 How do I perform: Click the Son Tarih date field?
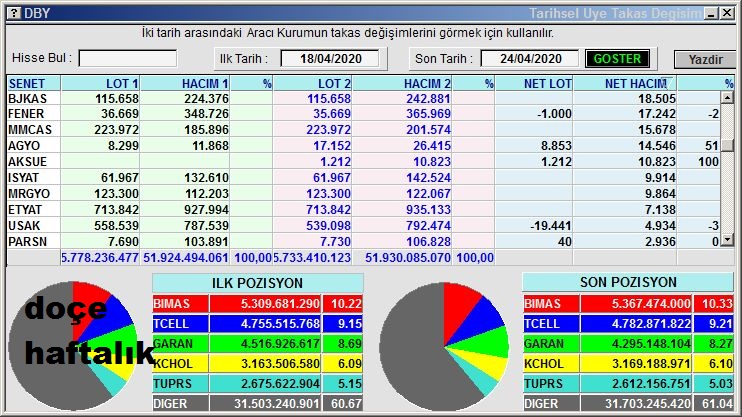tap(530, 59)
